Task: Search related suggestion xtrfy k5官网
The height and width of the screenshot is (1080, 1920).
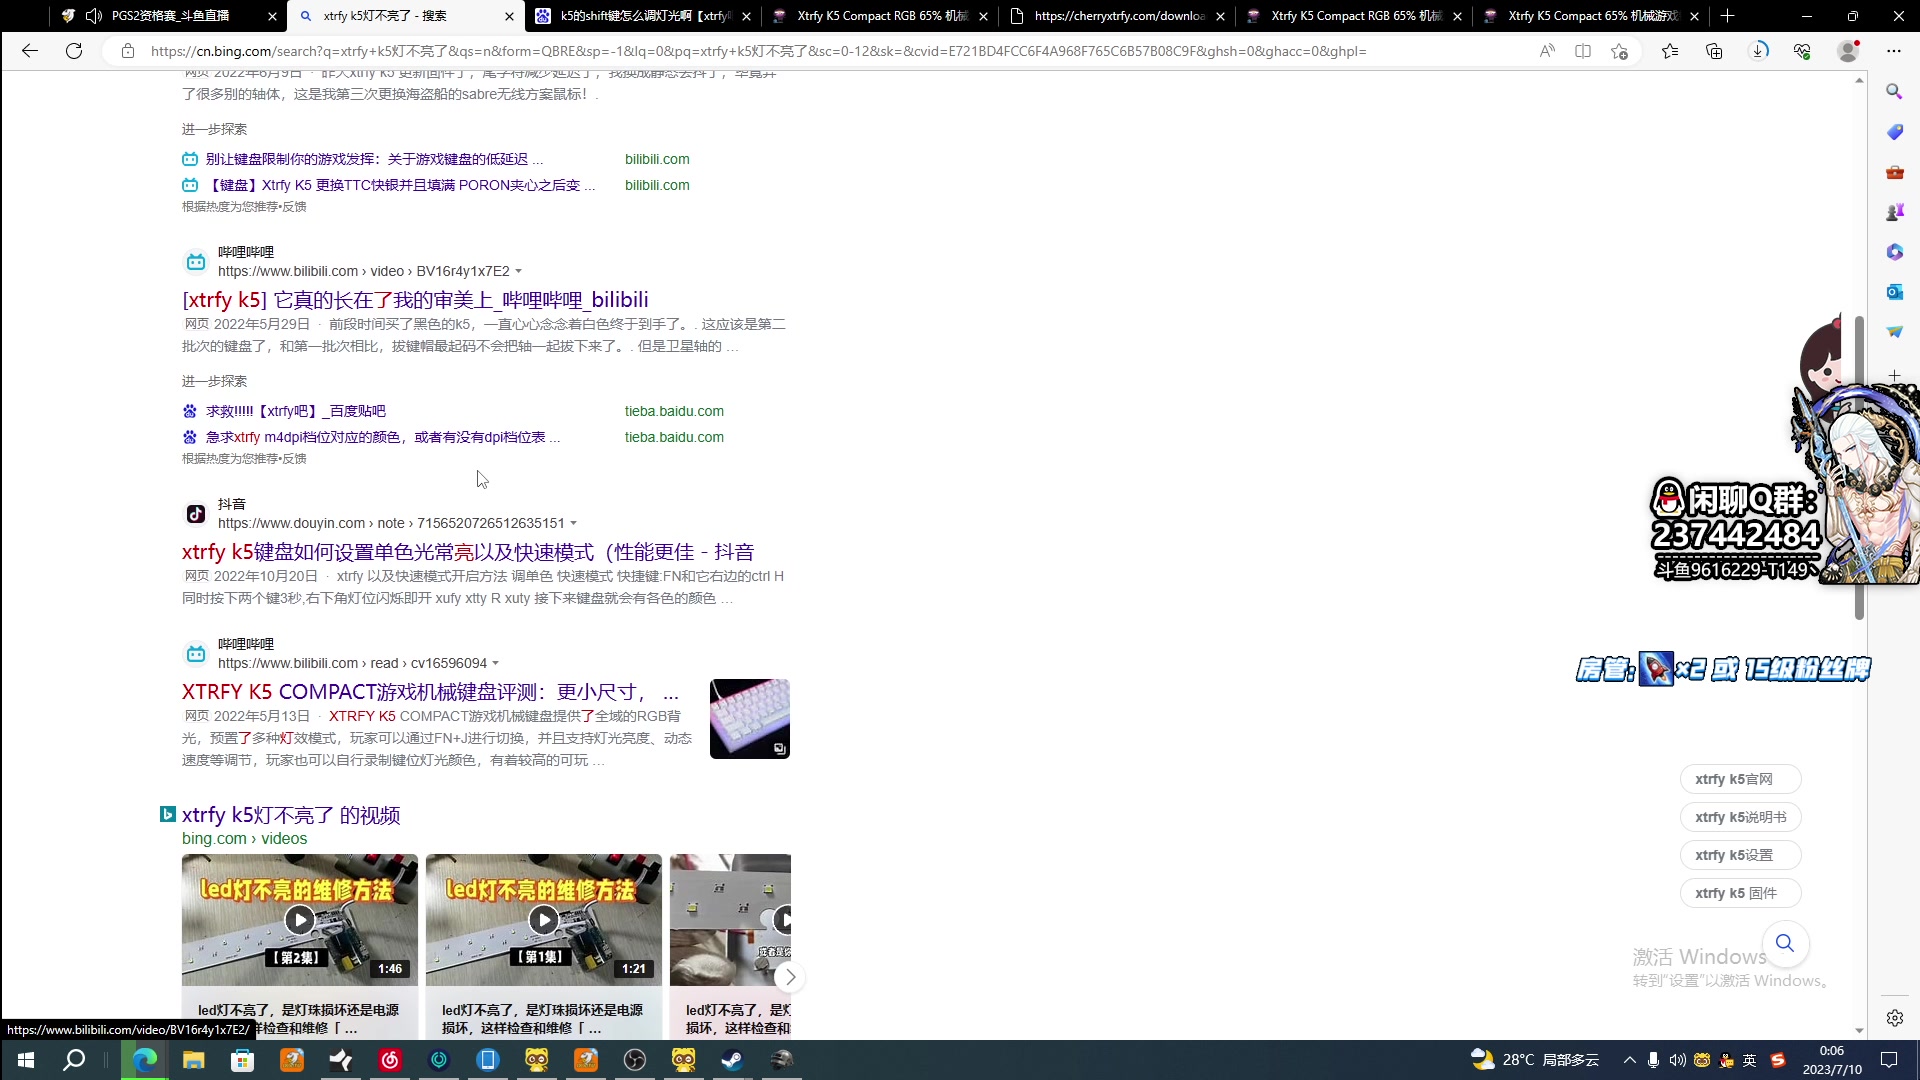Action: pyautogui.click(x=1740, y=779)
